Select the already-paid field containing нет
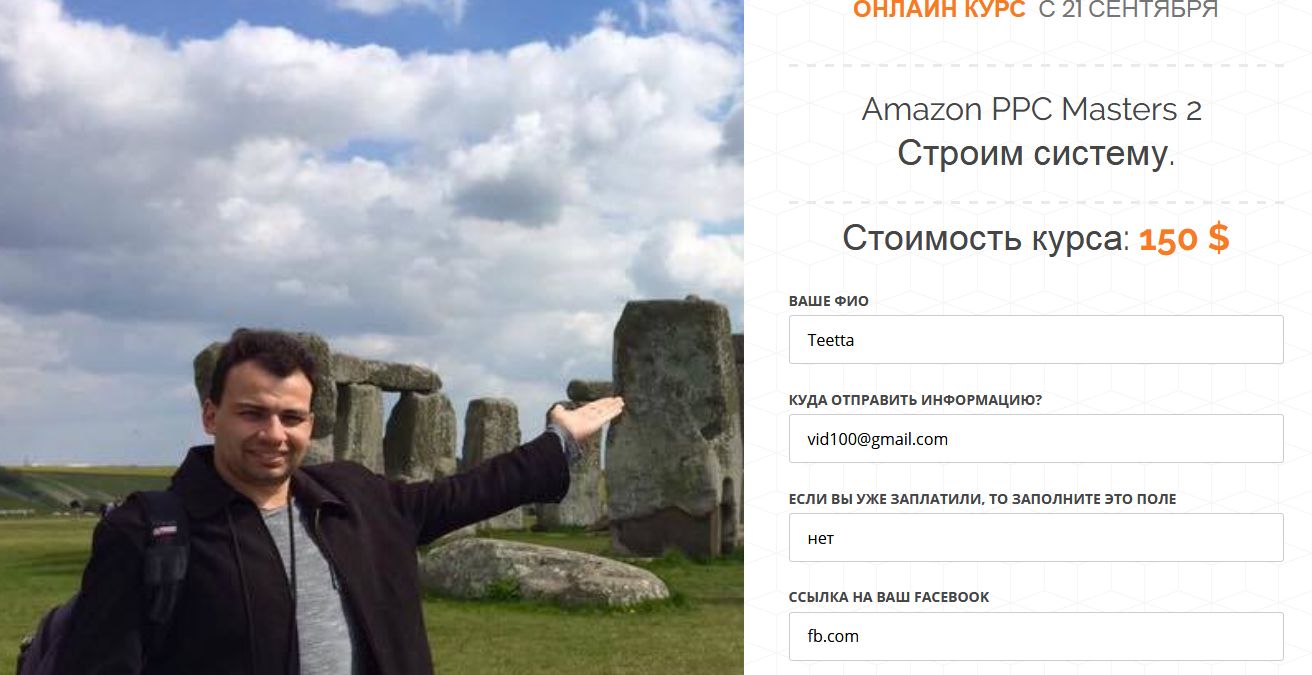1312x675 pixels. click(1036, 538)
